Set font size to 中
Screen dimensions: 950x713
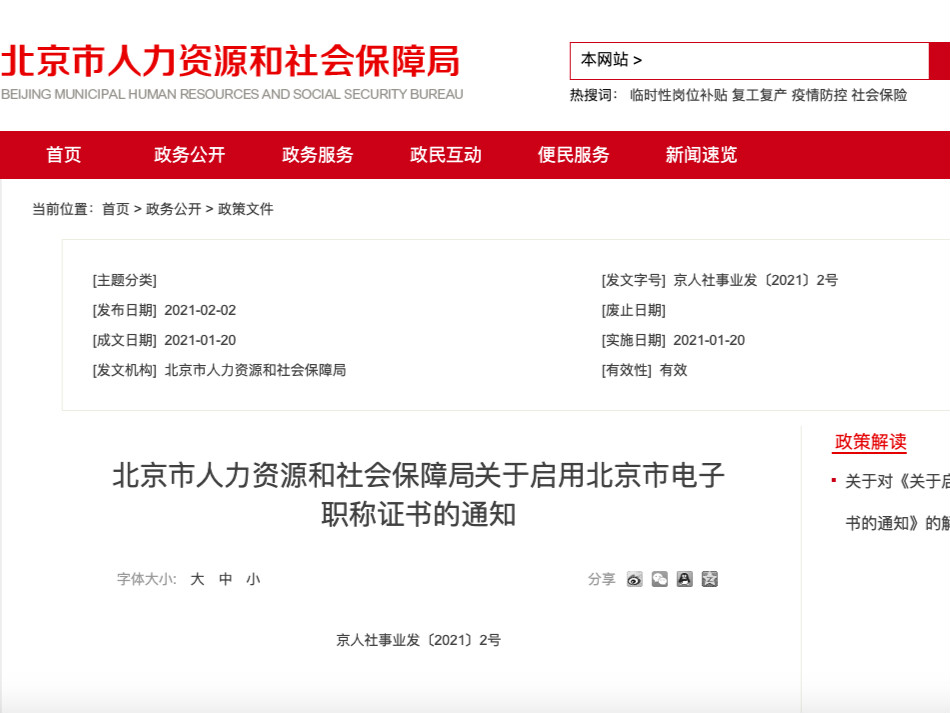click(225, 579)
